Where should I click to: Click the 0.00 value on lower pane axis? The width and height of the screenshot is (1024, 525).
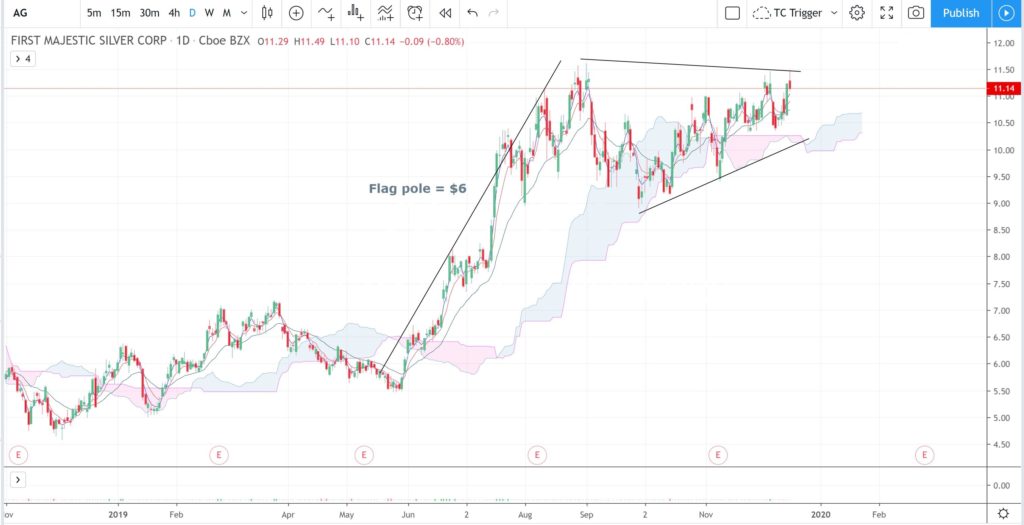click(x=1001, y=485)
